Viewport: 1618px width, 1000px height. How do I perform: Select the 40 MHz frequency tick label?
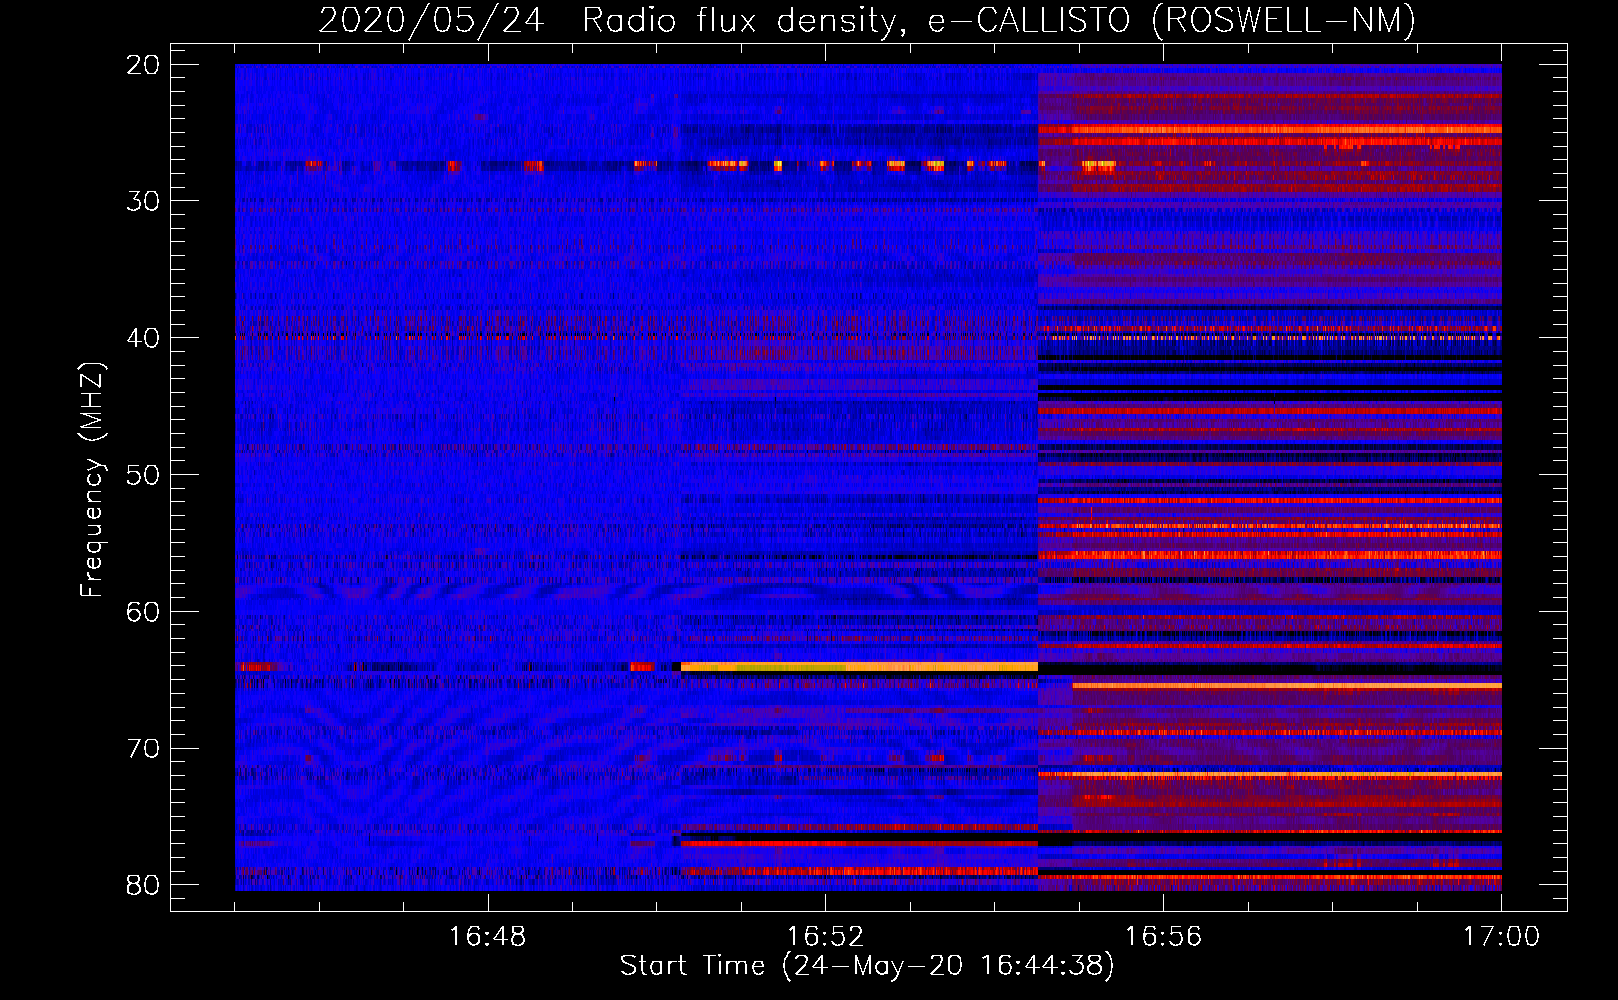pyautogui.click(x=144, y=338)
